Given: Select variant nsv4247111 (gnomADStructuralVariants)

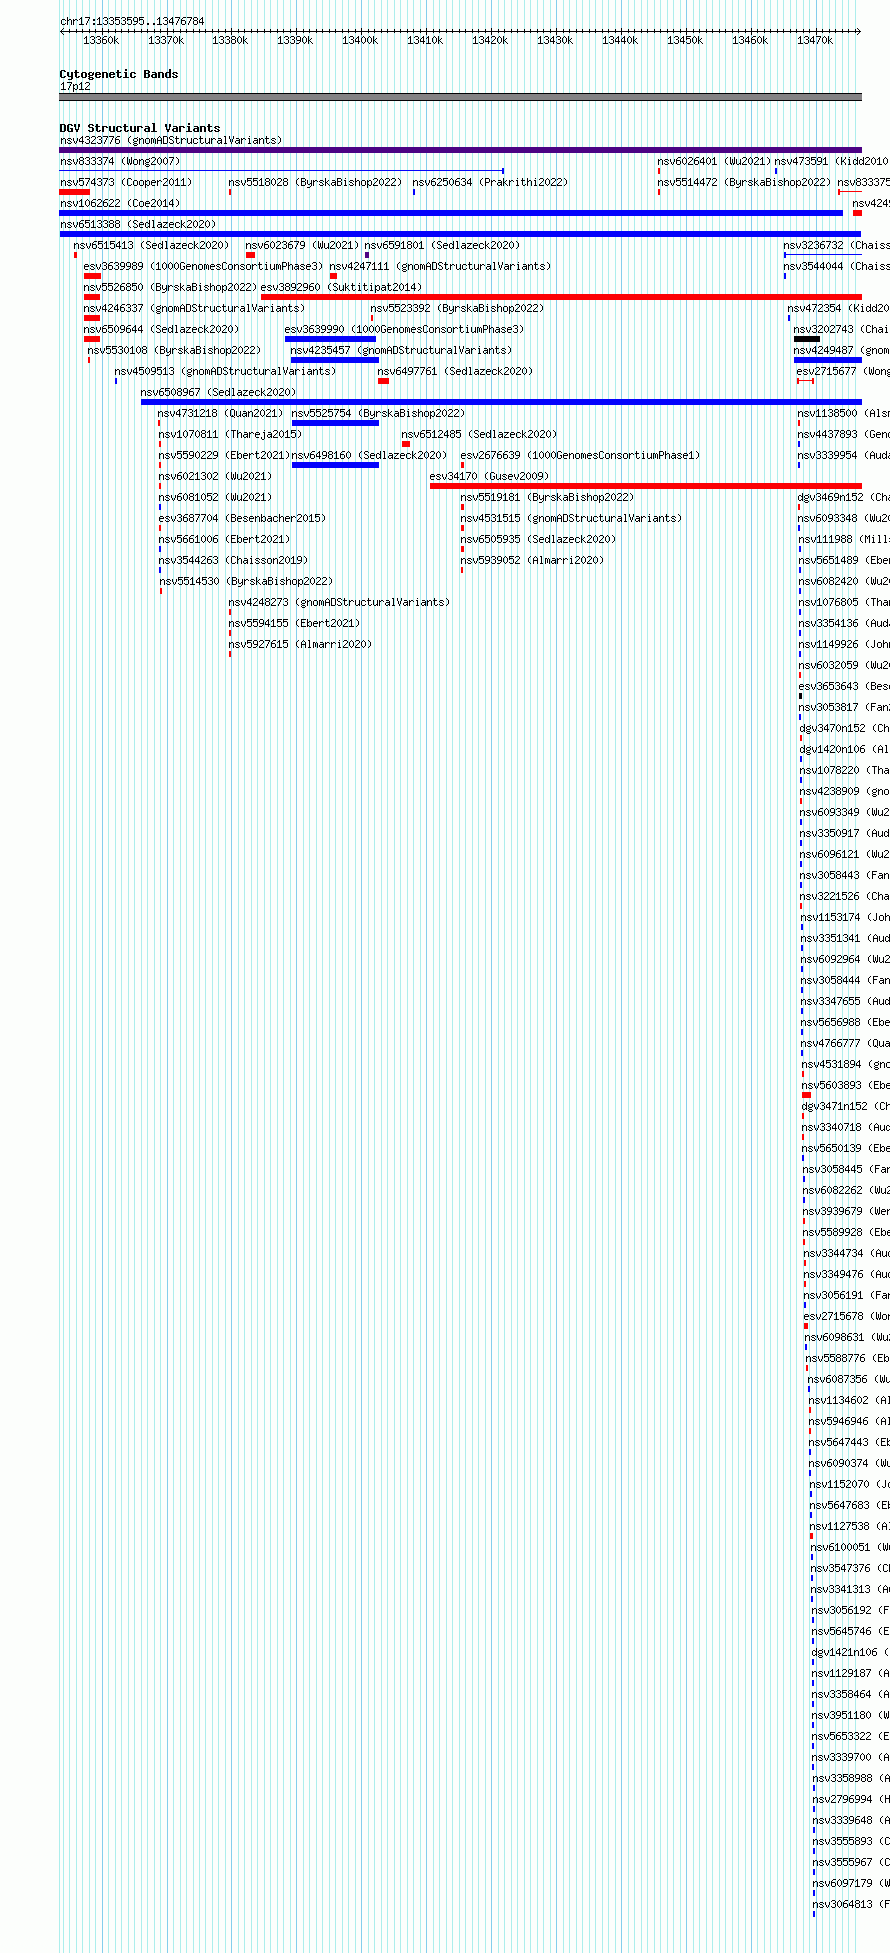Looking at the screenshot, I should click(x=441, y=266).
